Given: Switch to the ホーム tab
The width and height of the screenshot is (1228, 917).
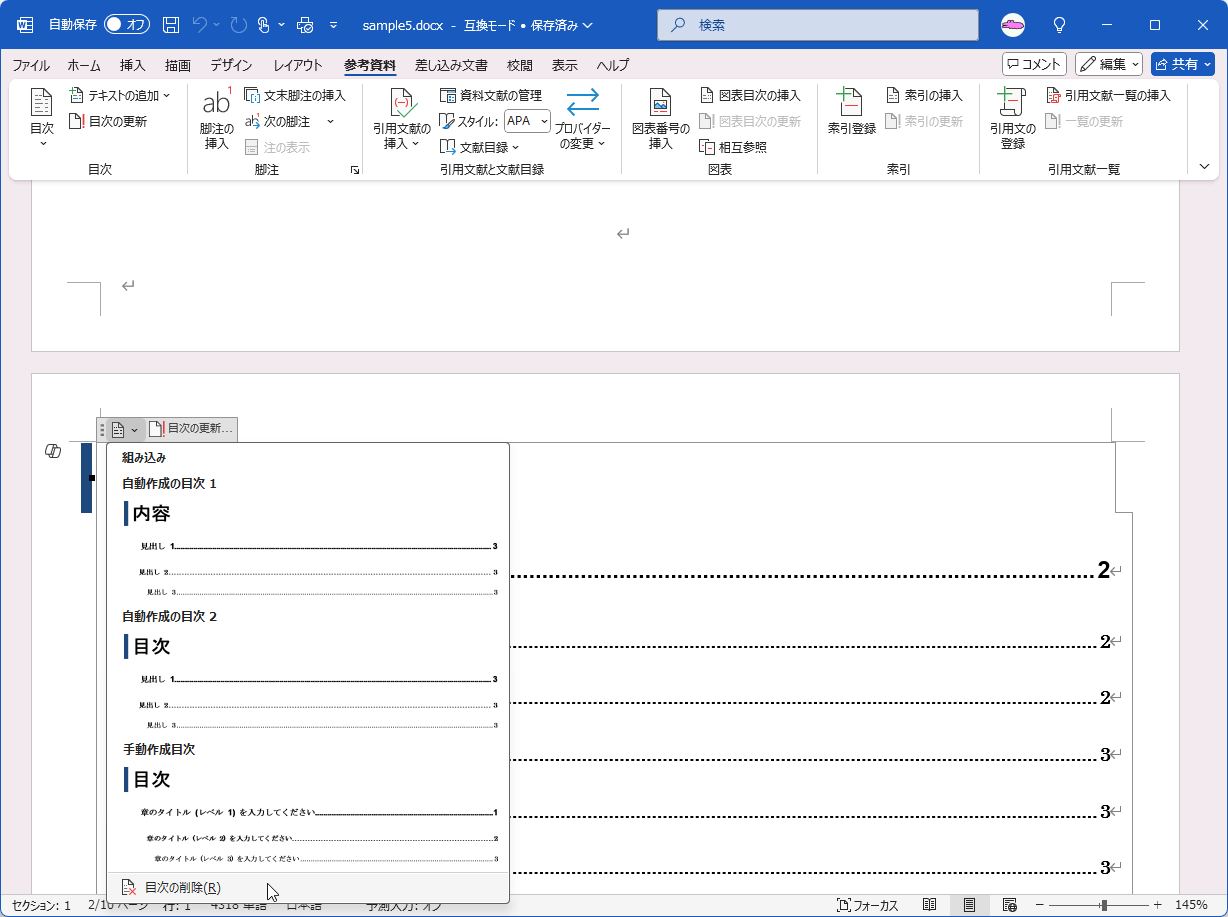Looking at the screenshot, I should click(84, 65).
